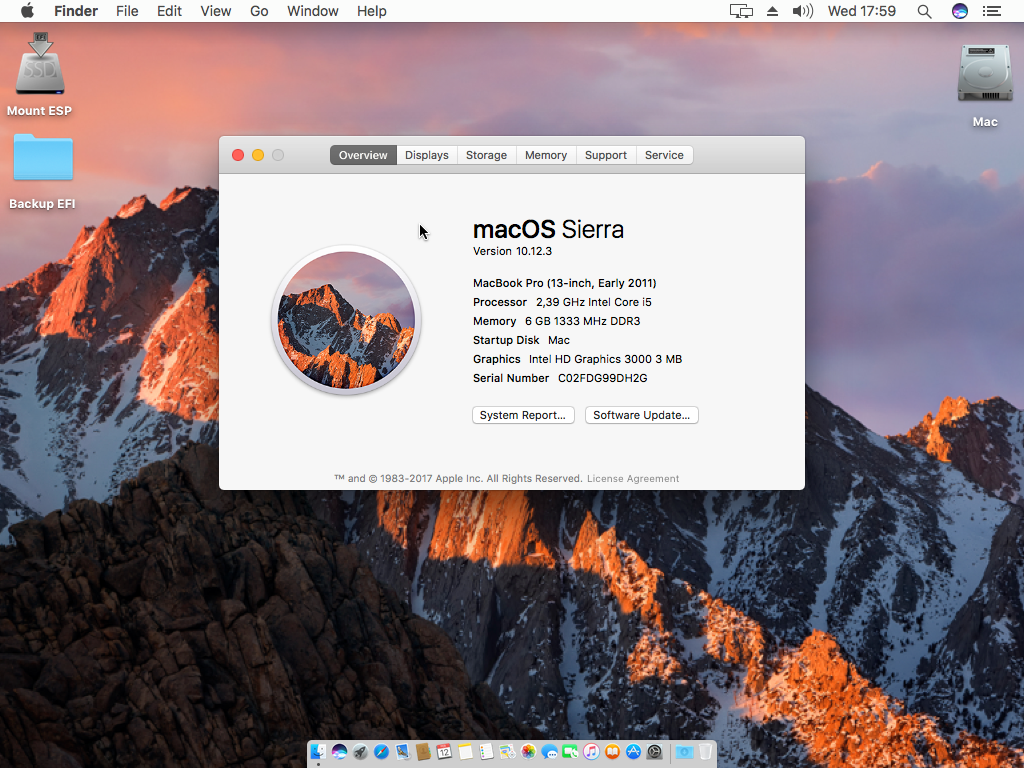1024x768 pixels.
Task: Open the Apple menu
Action: 27,10
